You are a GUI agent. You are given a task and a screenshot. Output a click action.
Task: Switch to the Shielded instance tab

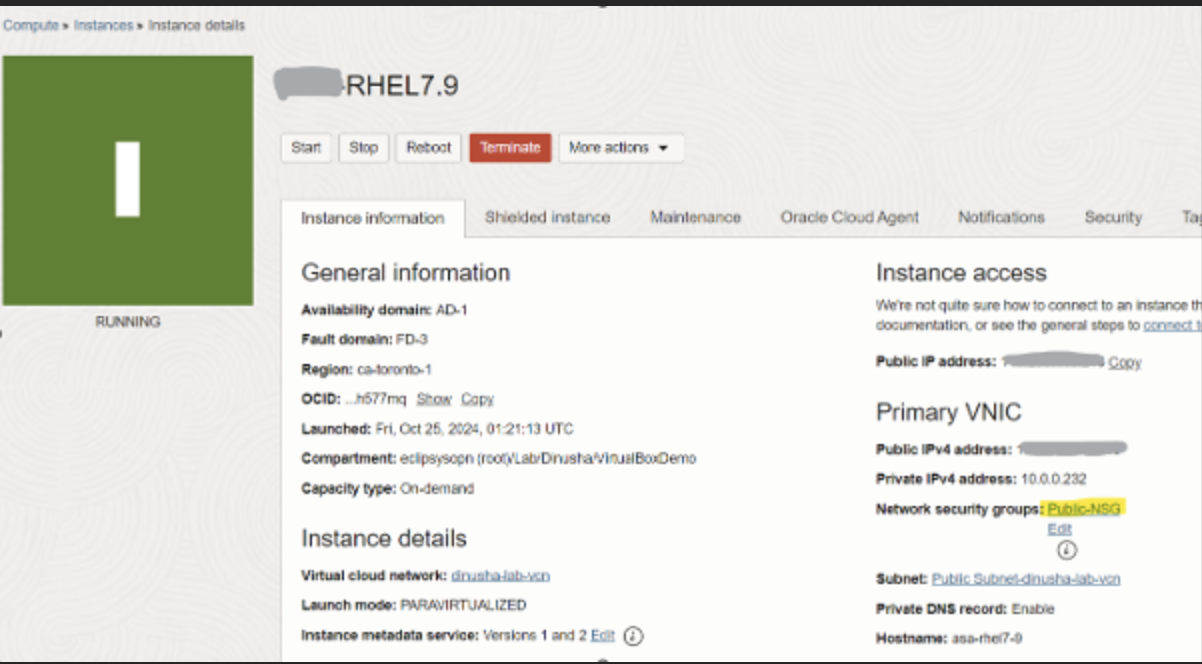click(x=547, y=217)
